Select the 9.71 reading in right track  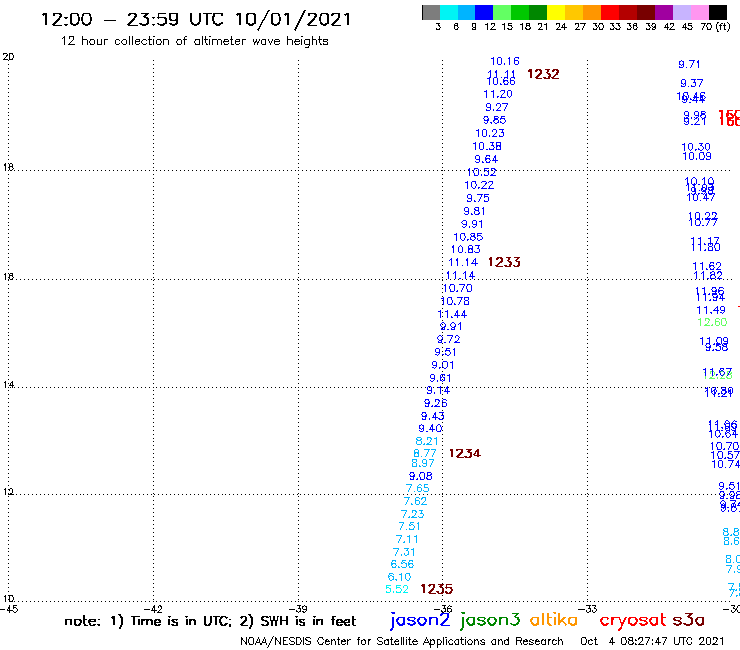click(689, 64)
